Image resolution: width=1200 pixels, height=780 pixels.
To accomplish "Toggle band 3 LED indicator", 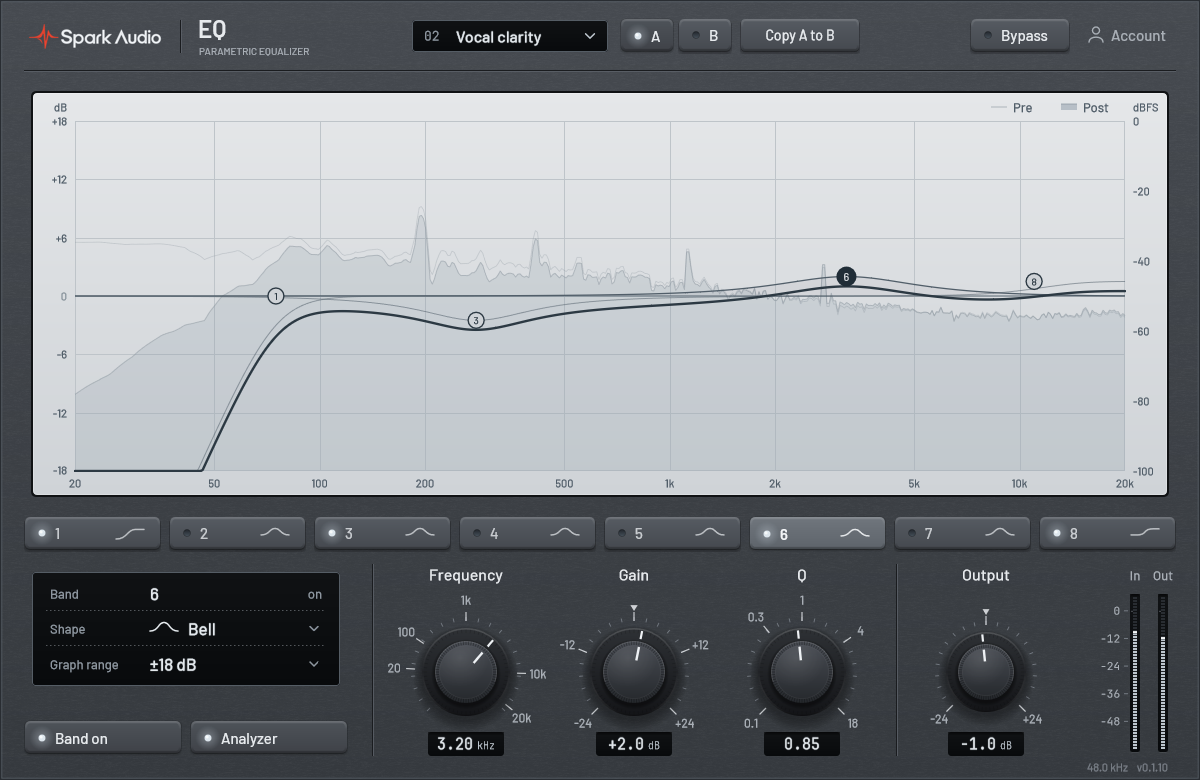I will coord(332,534).
